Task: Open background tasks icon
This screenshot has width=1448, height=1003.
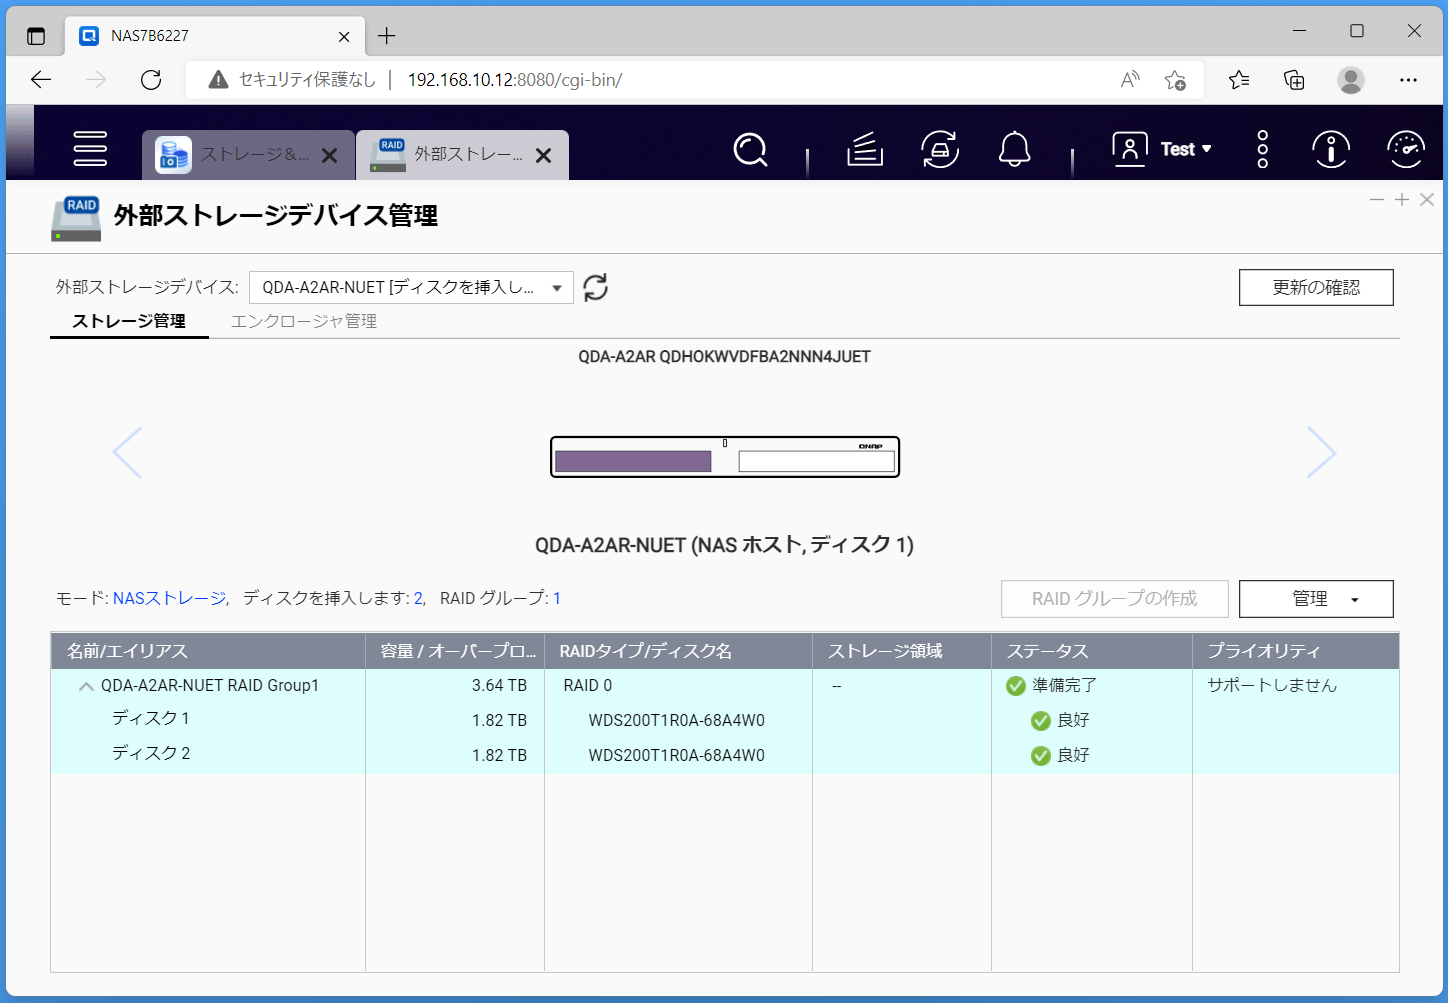Action: (865, 150)
